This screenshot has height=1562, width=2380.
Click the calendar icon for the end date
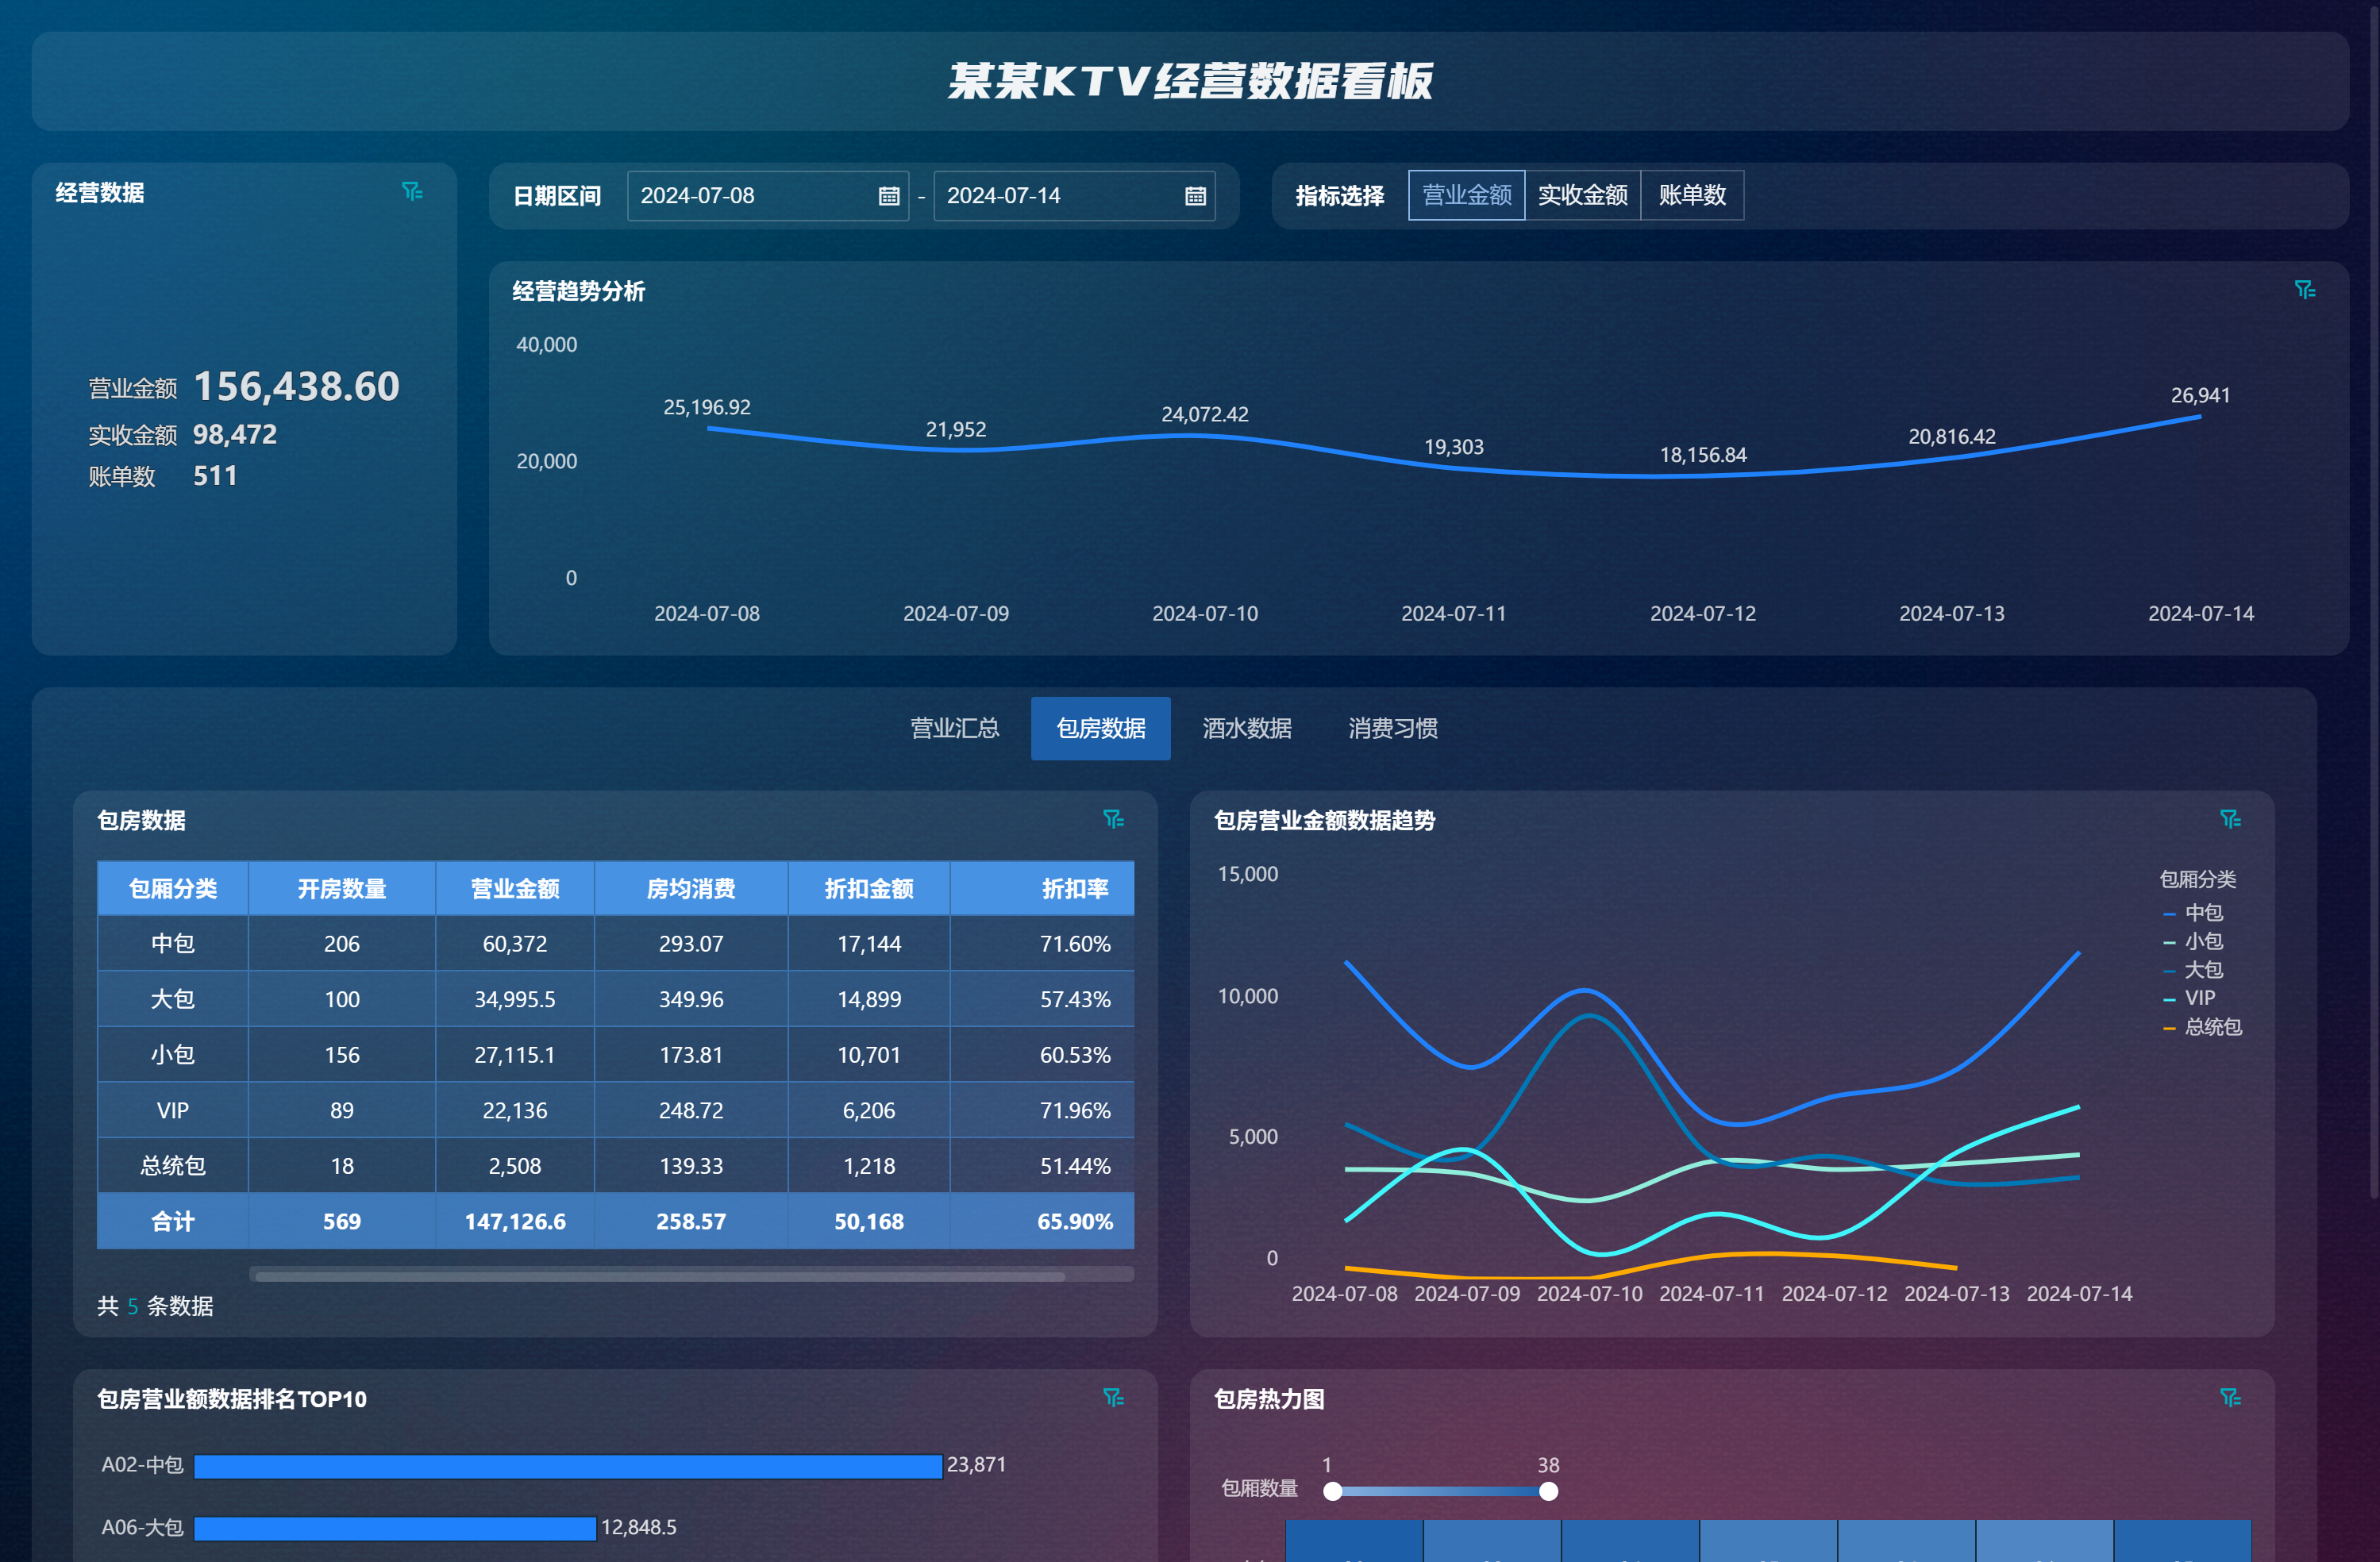pyautogui.click(x=1197, y=196)
